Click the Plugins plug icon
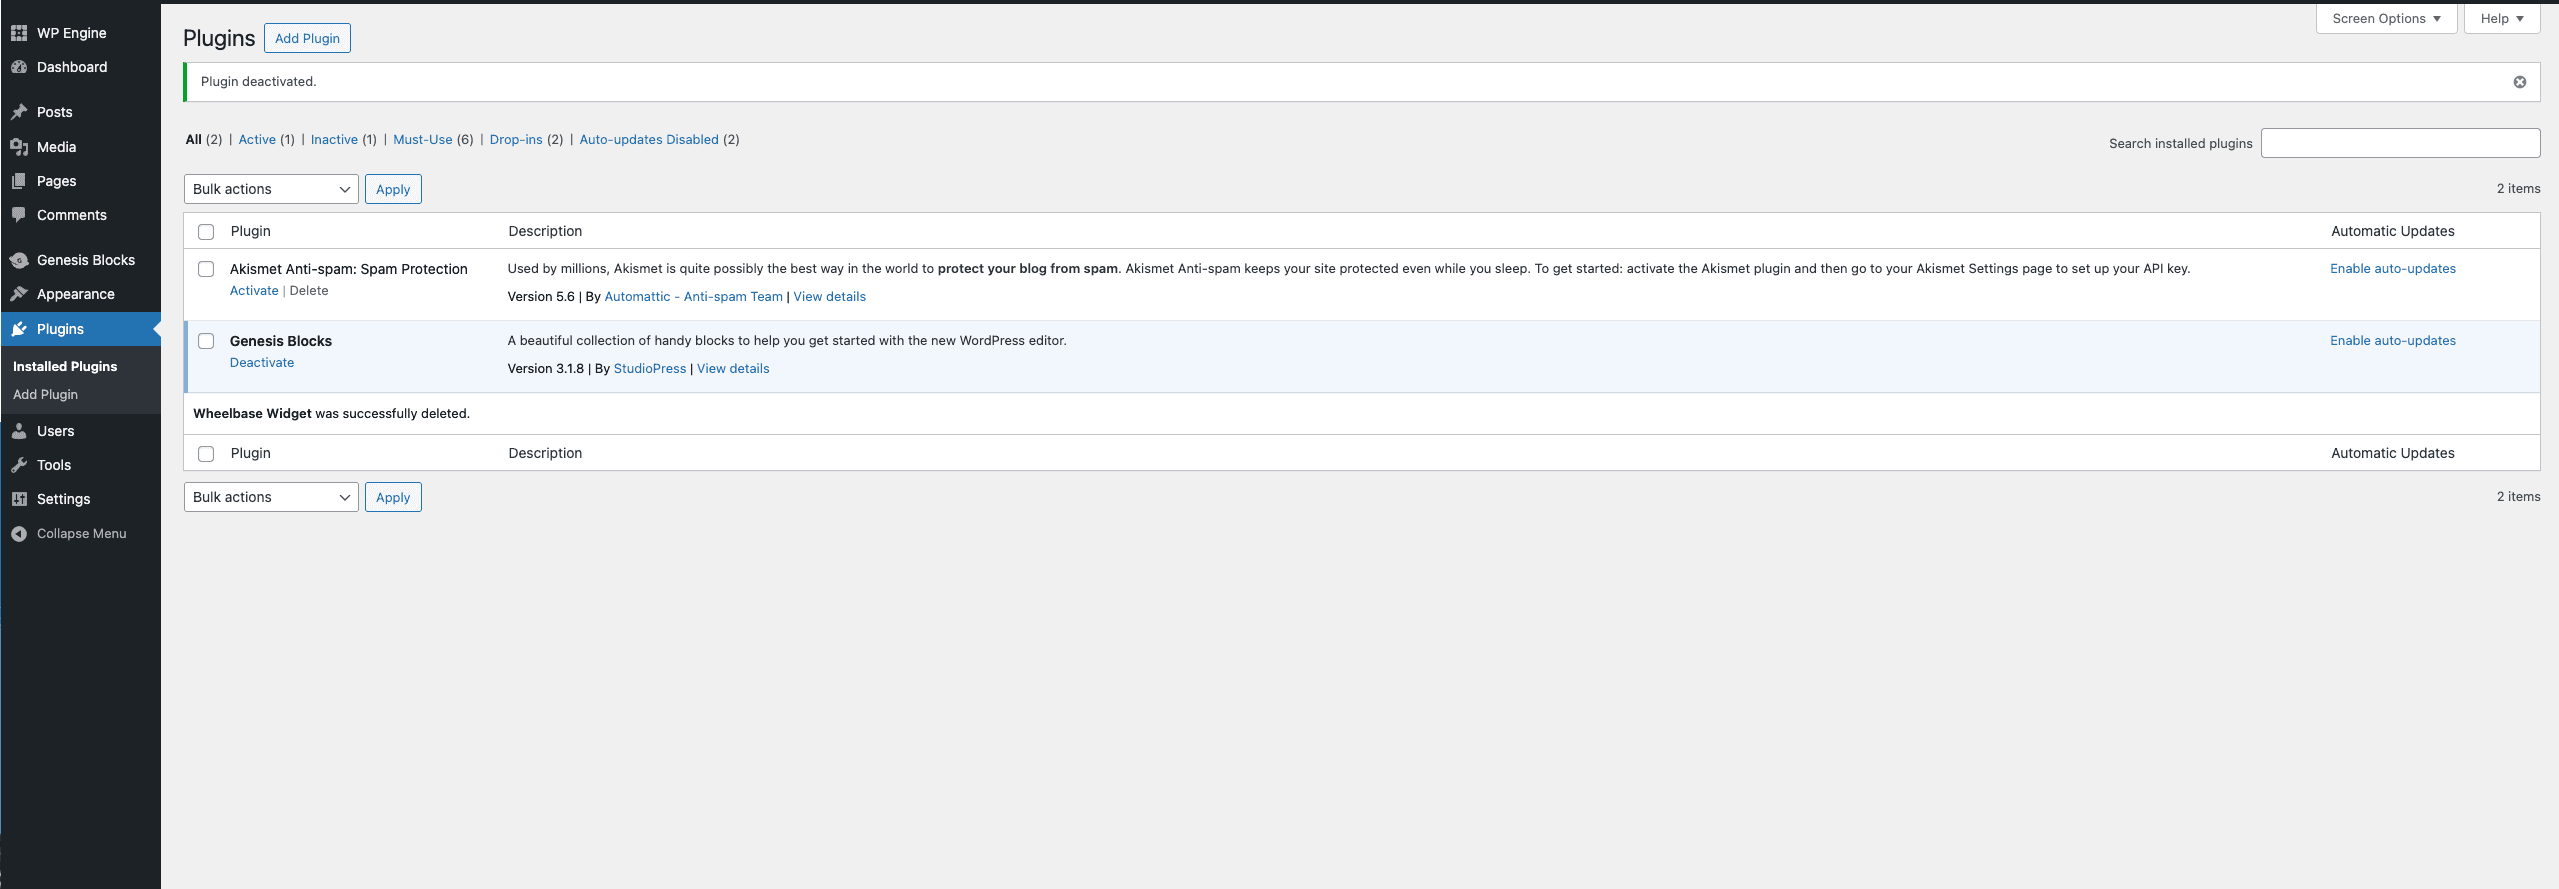The height and width of the screenshot is (889, 2559). tap(19, 329)
